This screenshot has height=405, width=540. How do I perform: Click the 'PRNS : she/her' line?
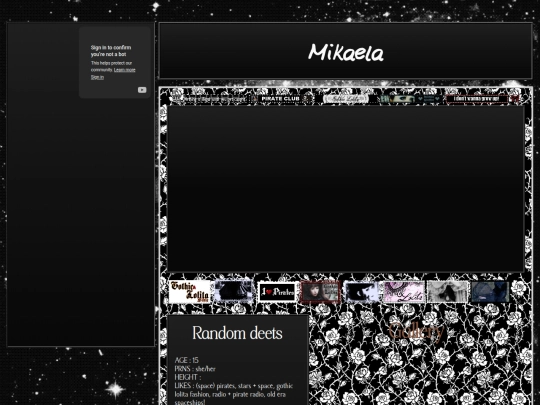tap(195, 369)
